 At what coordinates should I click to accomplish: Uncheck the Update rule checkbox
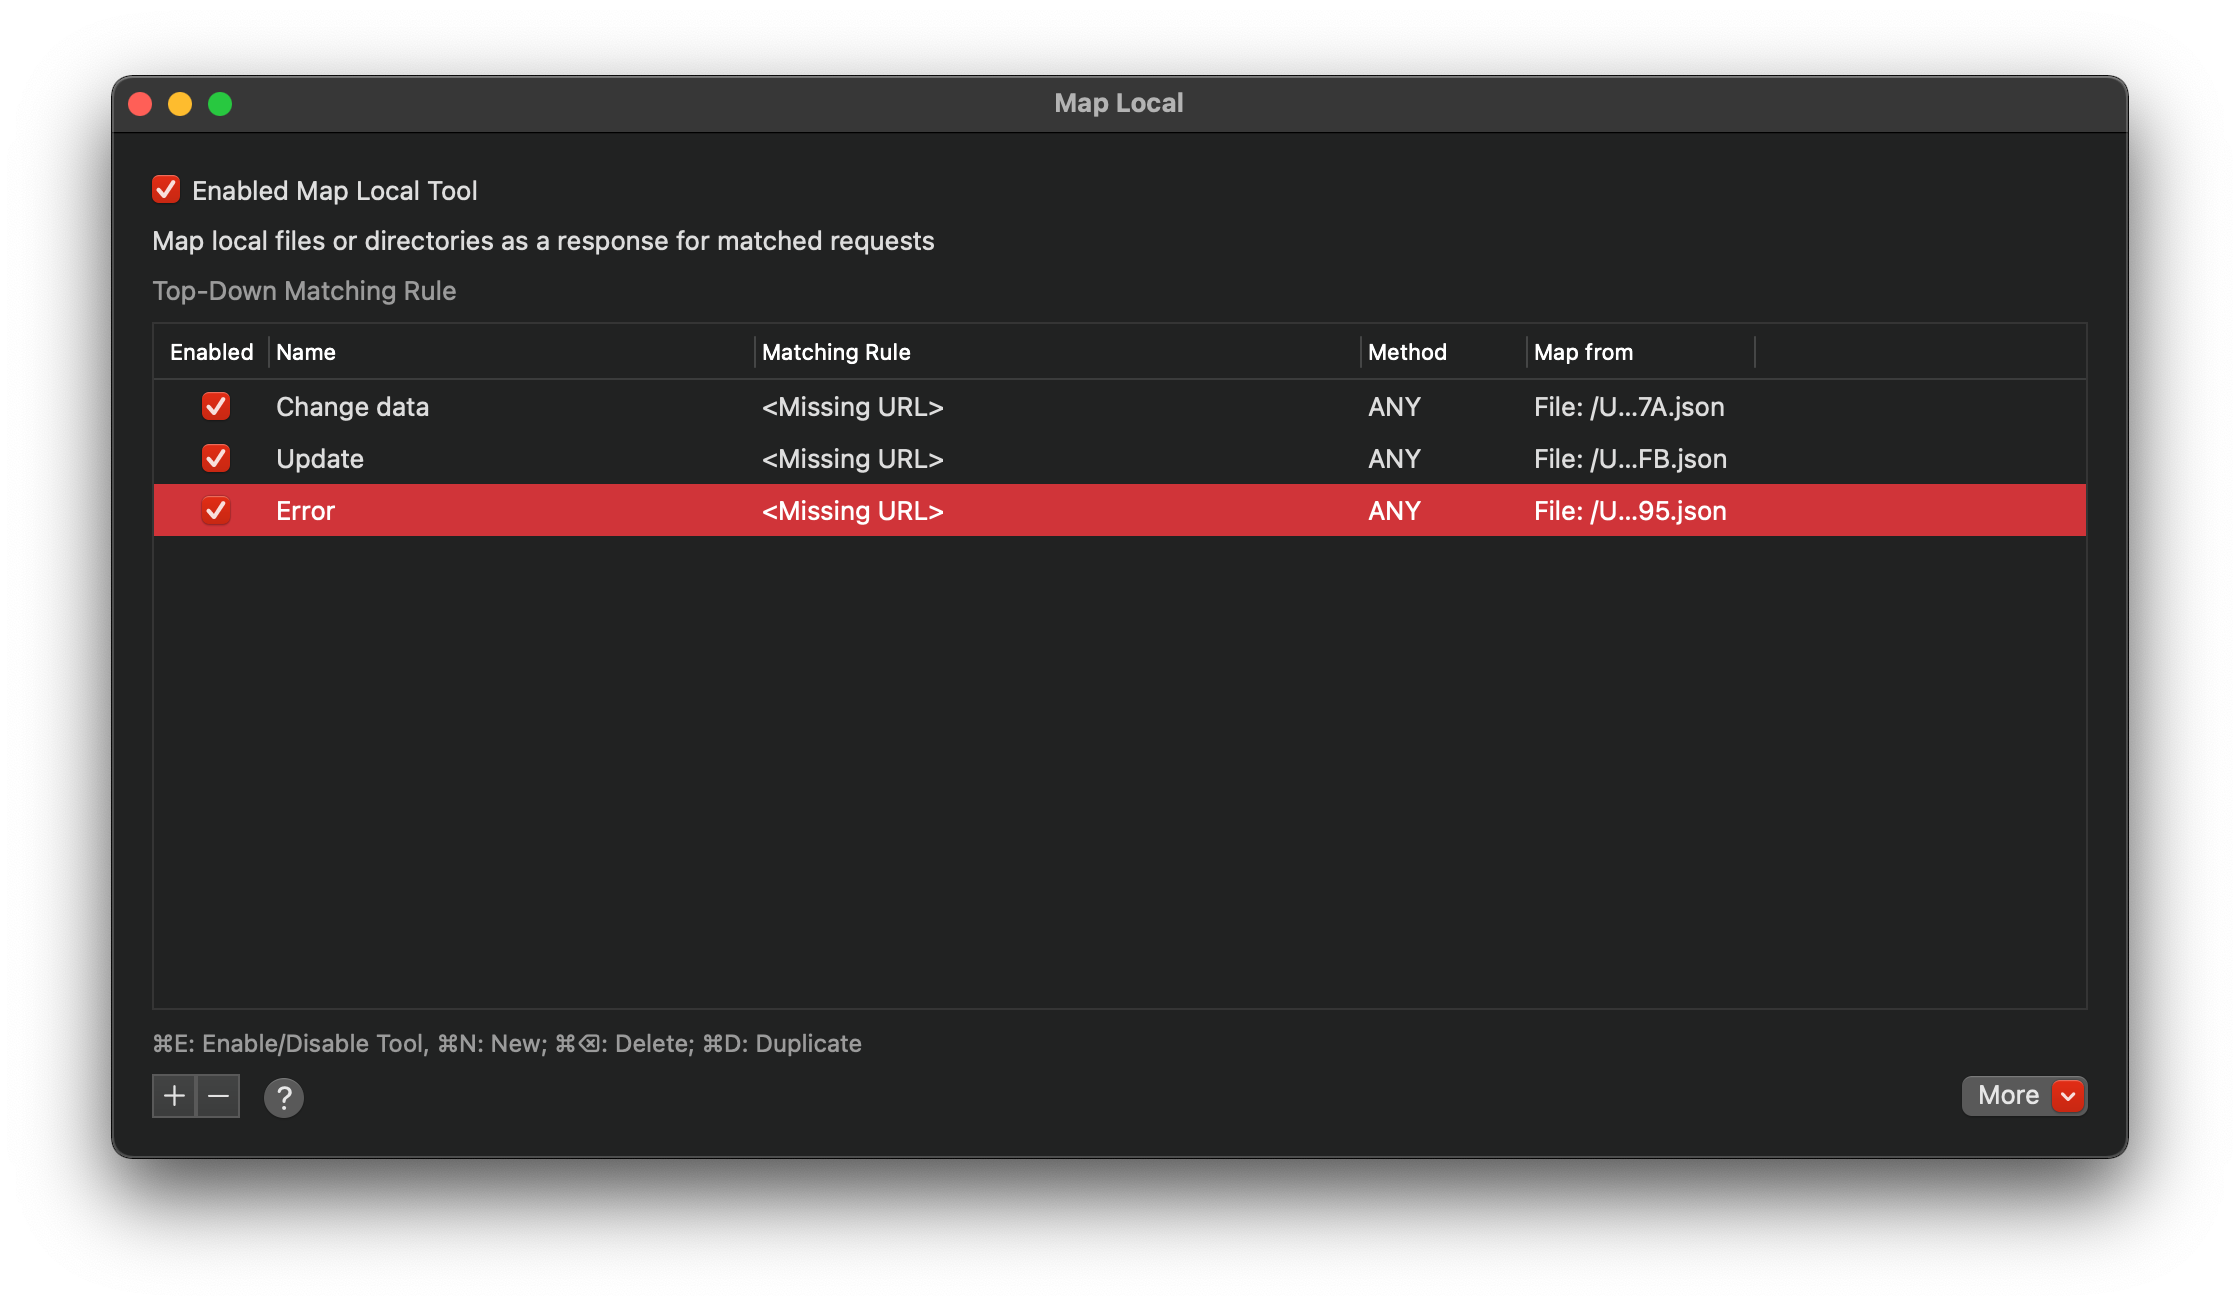tap(216, 459)
